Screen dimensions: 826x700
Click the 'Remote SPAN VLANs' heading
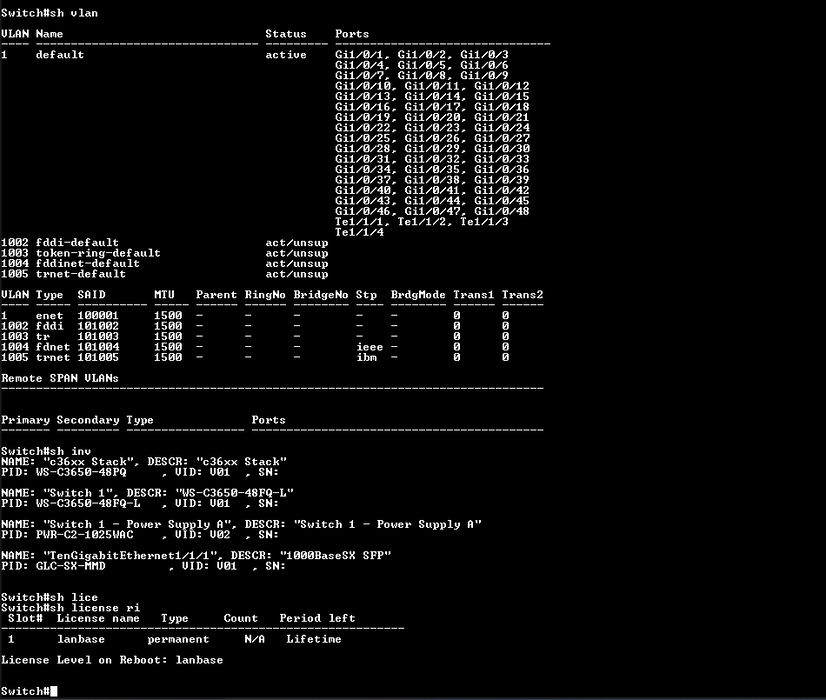[x=60, y=378]
